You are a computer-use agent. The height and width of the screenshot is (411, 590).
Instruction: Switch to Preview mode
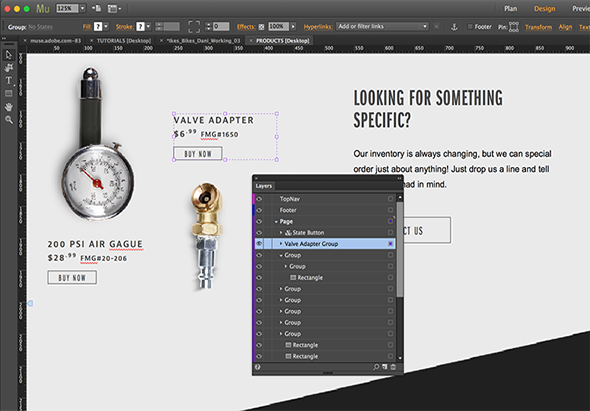coord(581,9)
